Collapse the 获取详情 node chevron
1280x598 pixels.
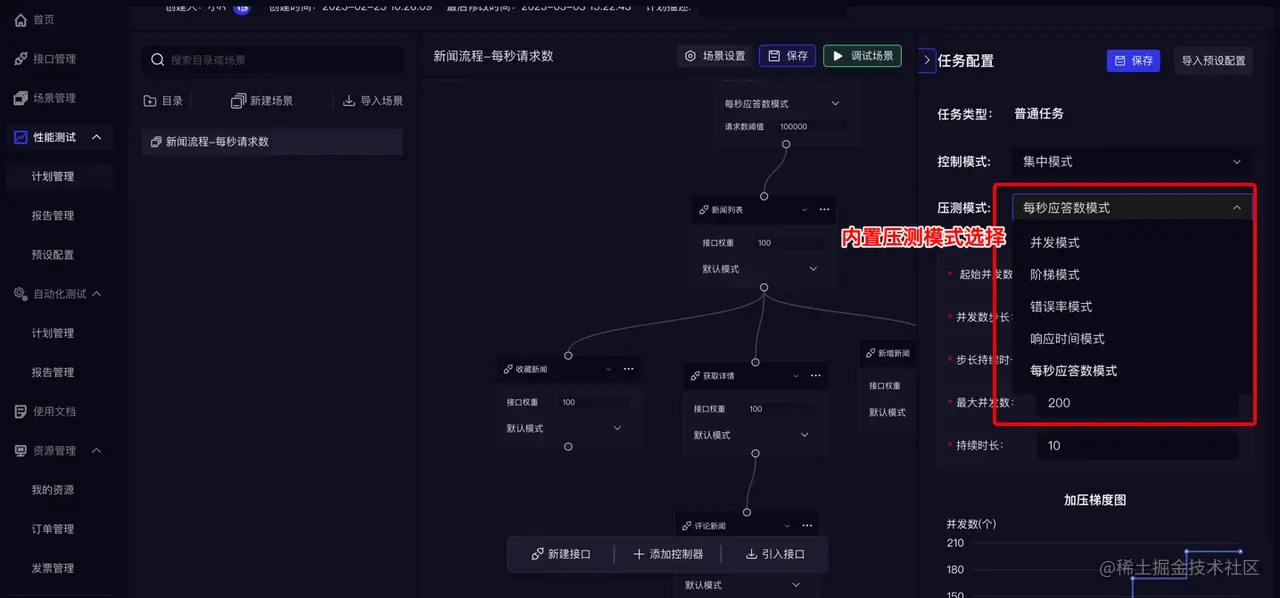pos(796,376)
